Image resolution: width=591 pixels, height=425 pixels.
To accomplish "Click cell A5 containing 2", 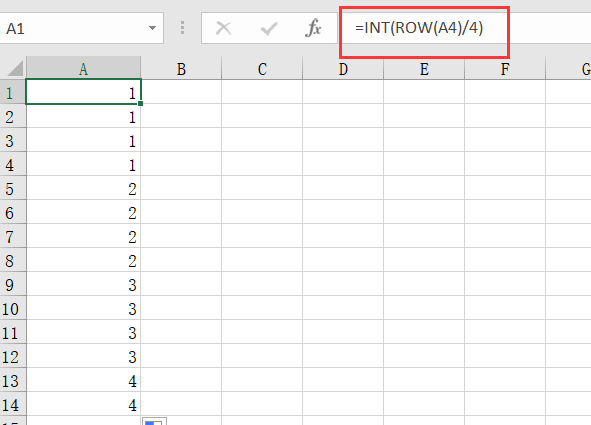I will 83,188.
